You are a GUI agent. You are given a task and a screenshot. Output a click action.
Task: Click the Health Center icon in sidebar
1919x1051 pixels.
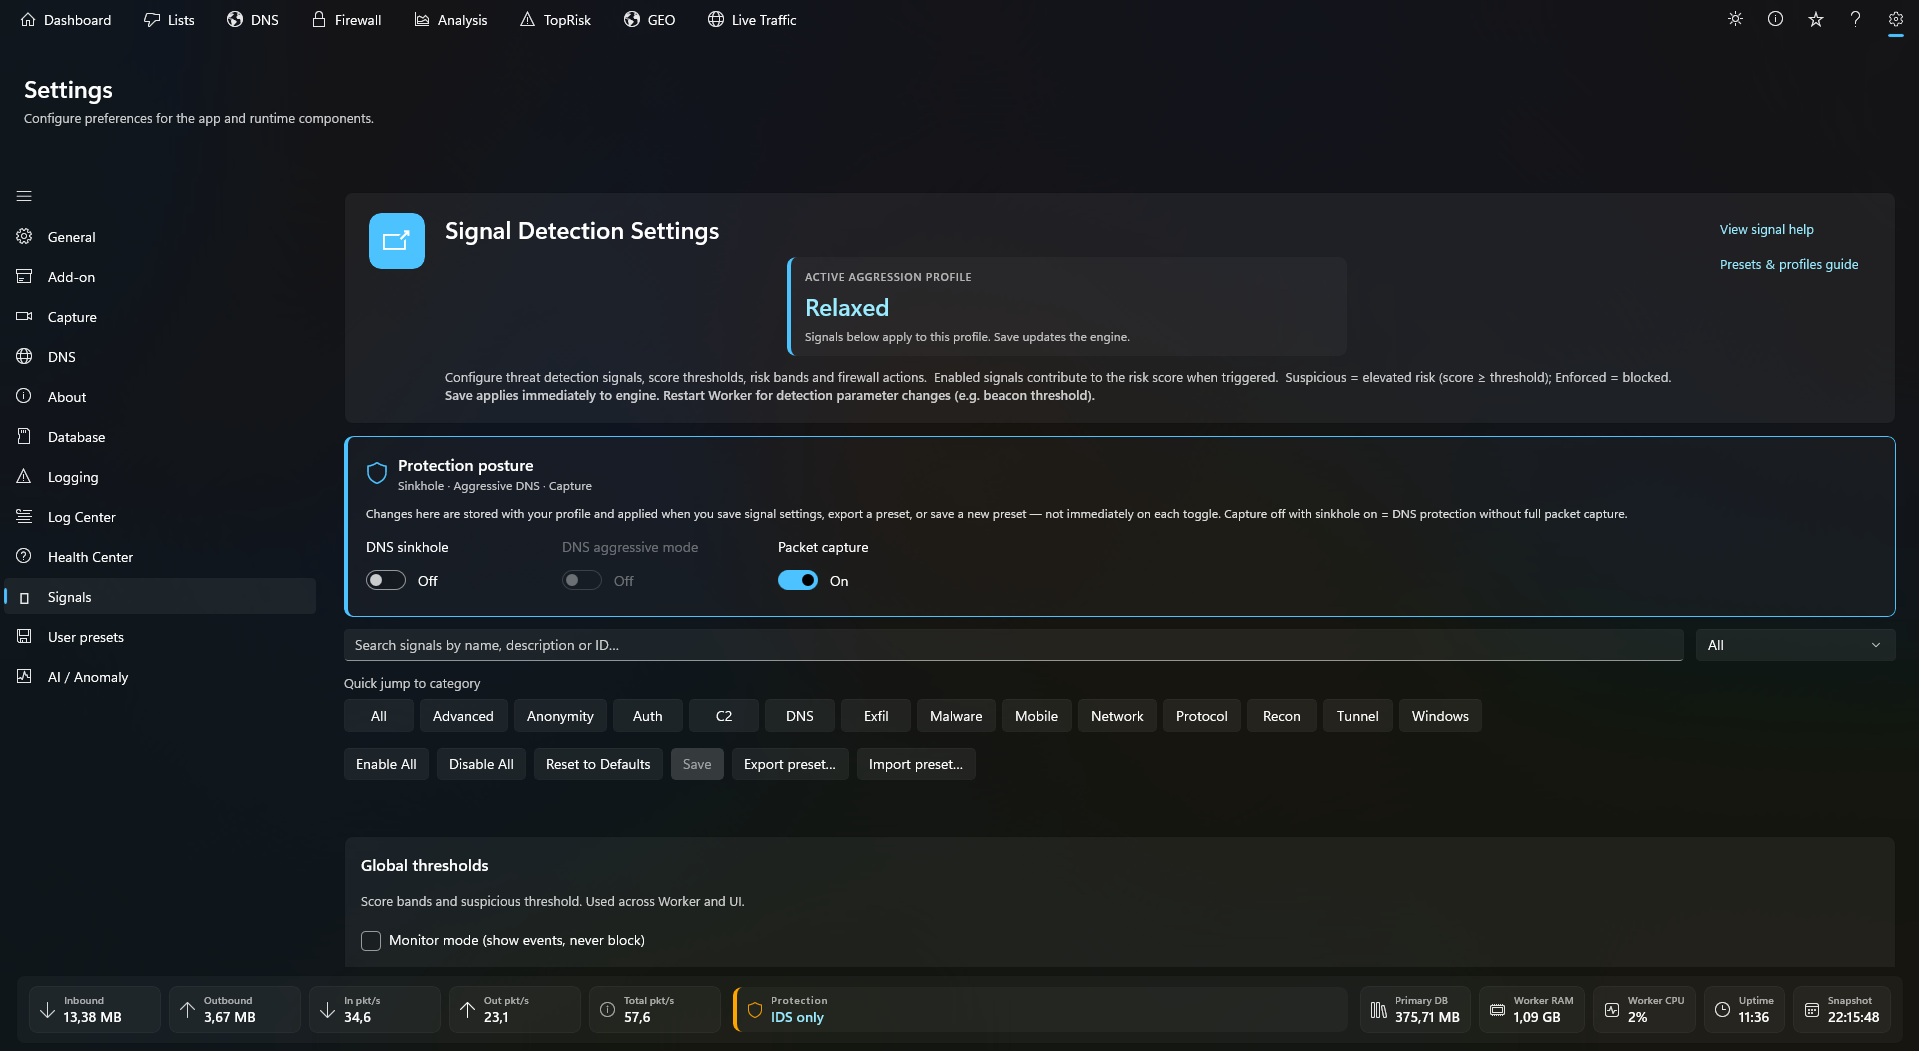24,557
